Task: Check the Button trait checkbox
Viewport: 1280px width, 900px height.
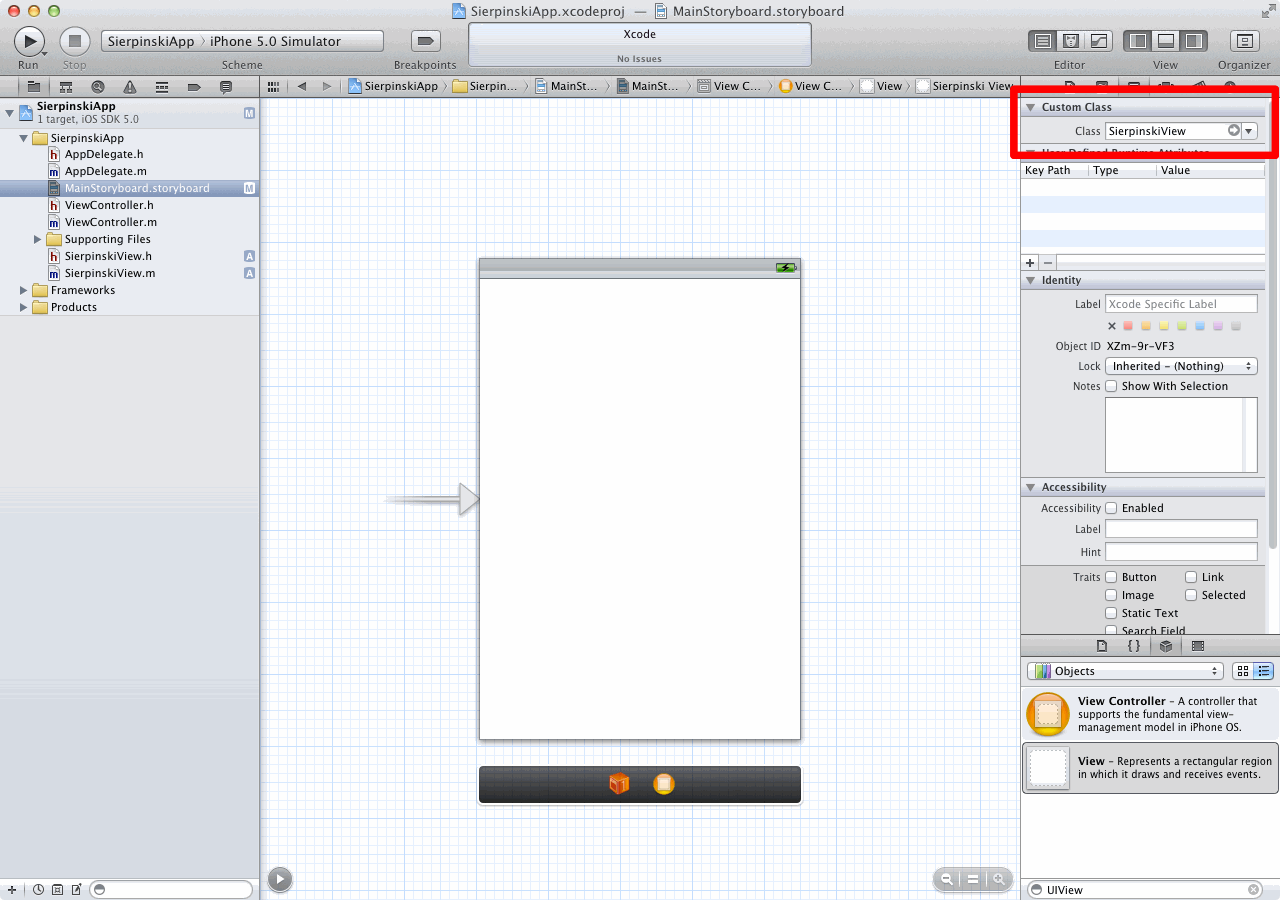Action: (1111, 577)
